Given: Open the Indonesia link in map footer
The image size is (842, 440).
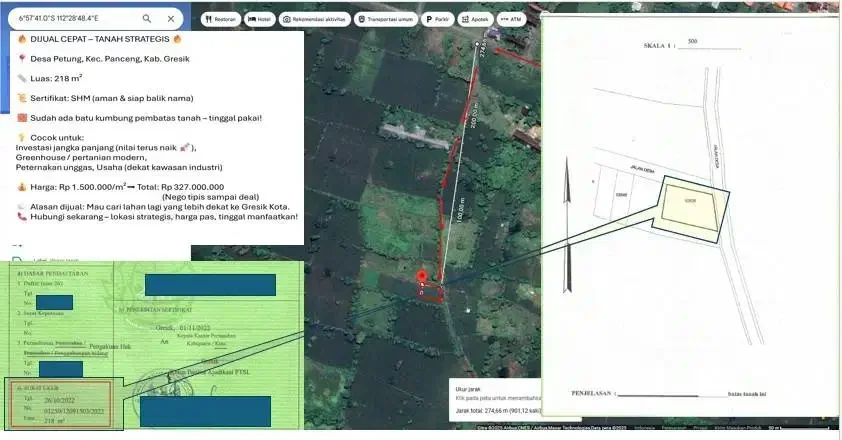Looking at the screenshot, I should coord(644,428).
